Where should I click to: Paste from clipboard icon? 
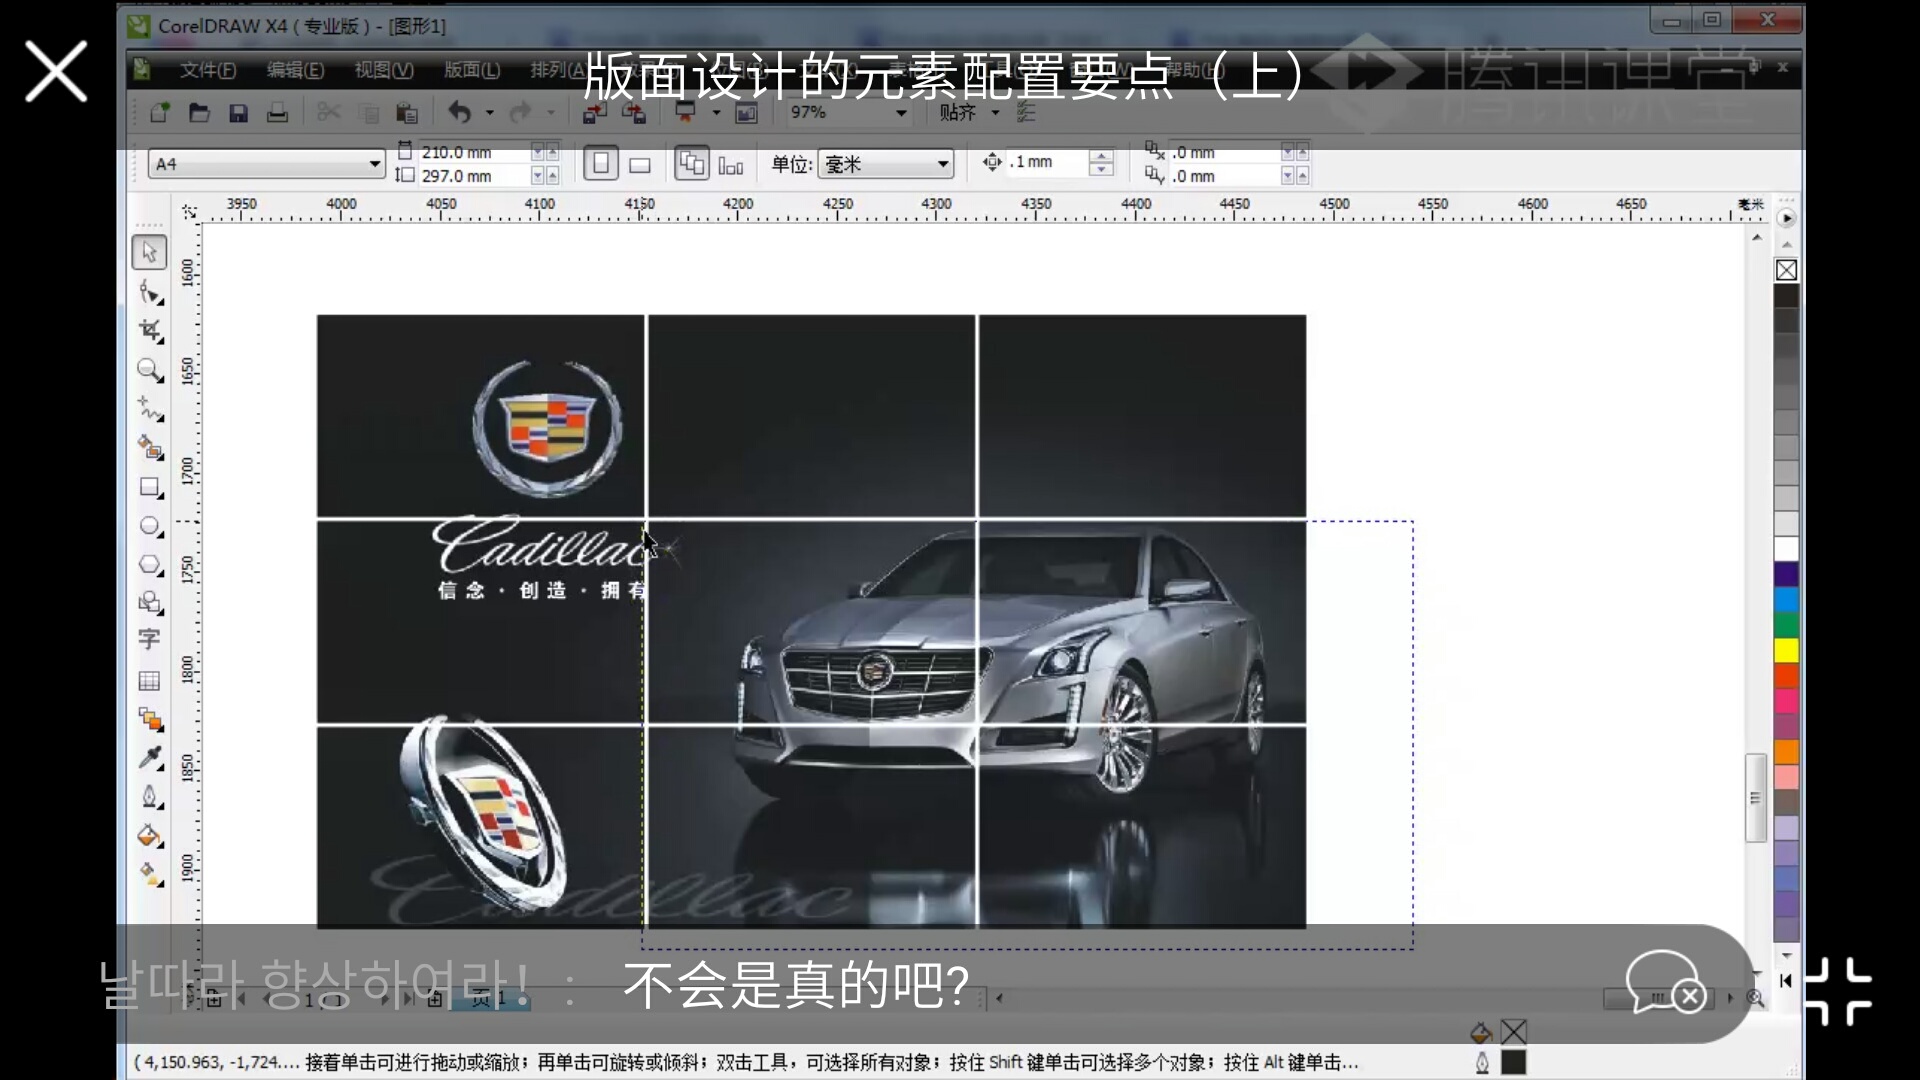pyautogui.click(x=406, y=113)
